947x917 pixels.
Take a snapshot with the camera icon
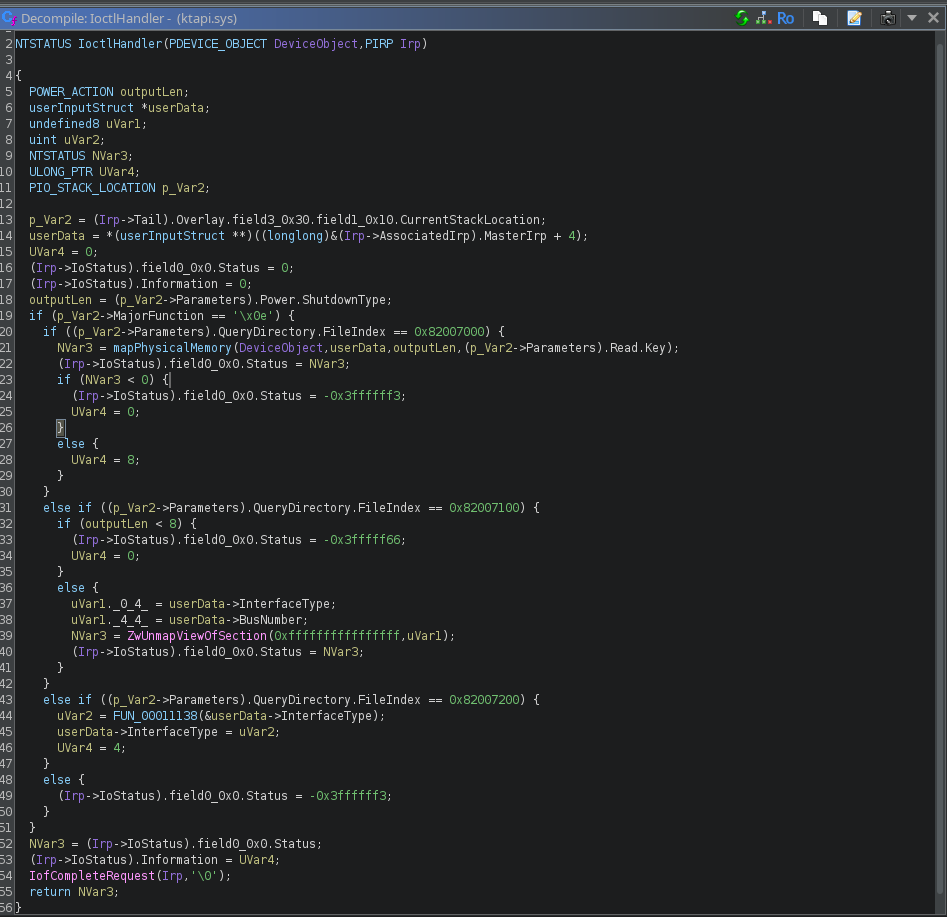888,18
